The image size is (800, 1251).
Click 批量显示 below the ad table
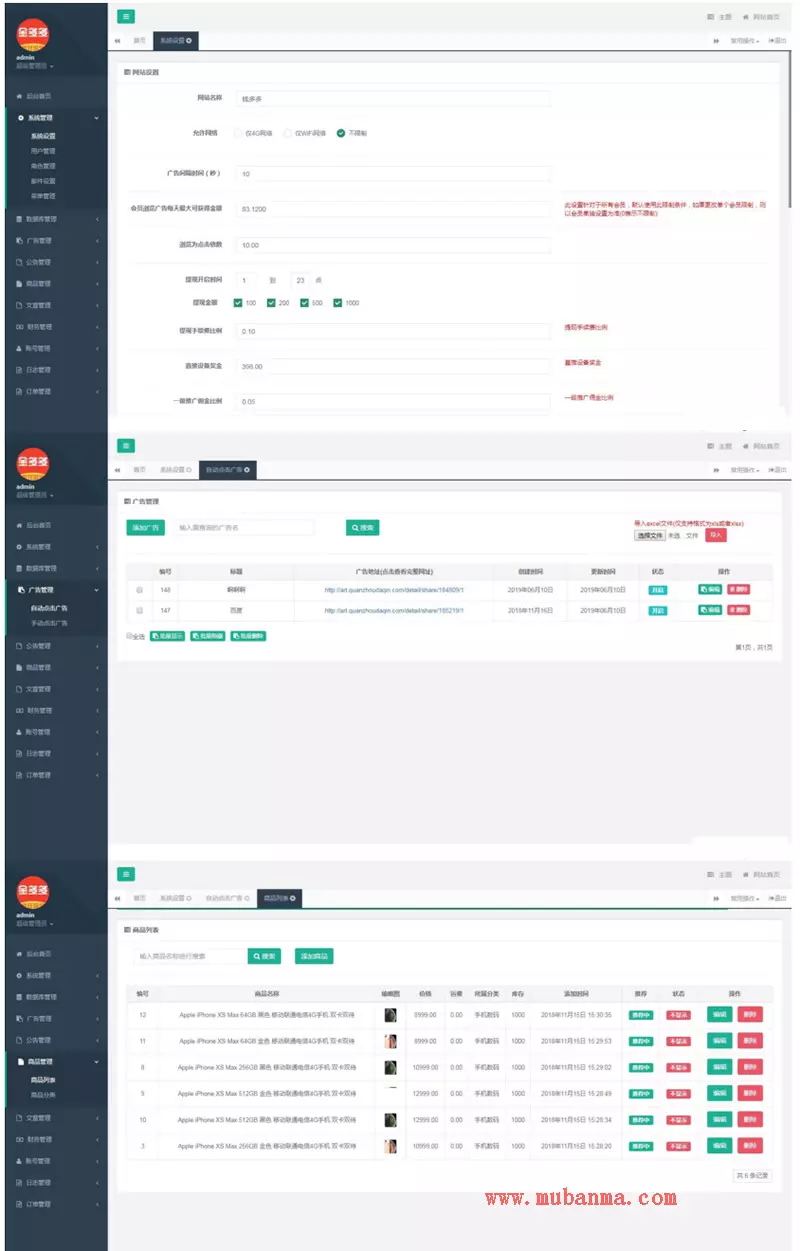[x=167, y=636]
